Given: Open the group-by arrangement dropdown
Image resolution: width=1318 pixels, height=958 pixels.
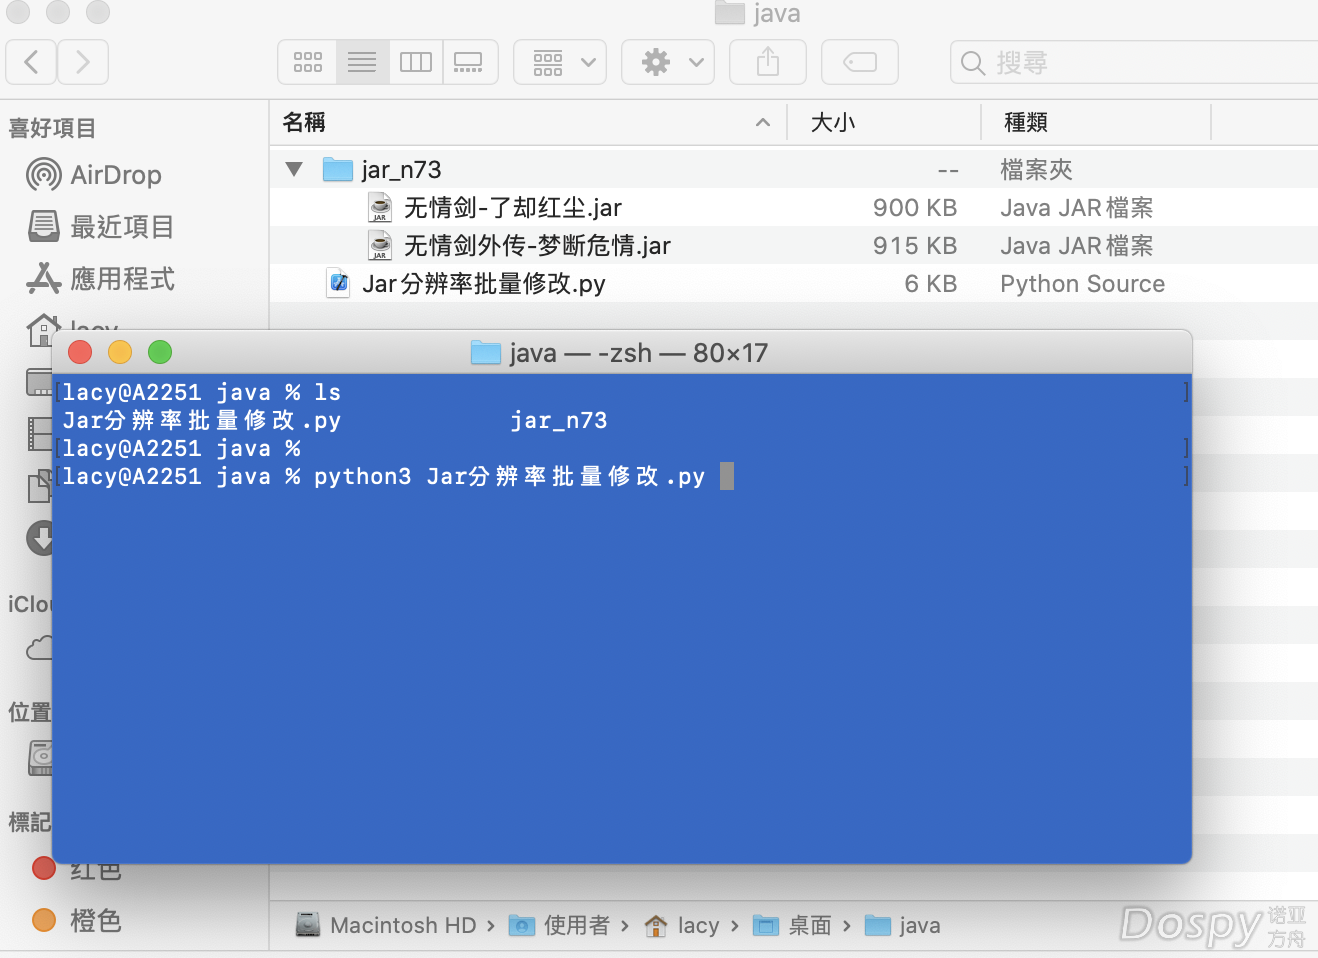Looking at the screenshot, I should click(560, 62).
